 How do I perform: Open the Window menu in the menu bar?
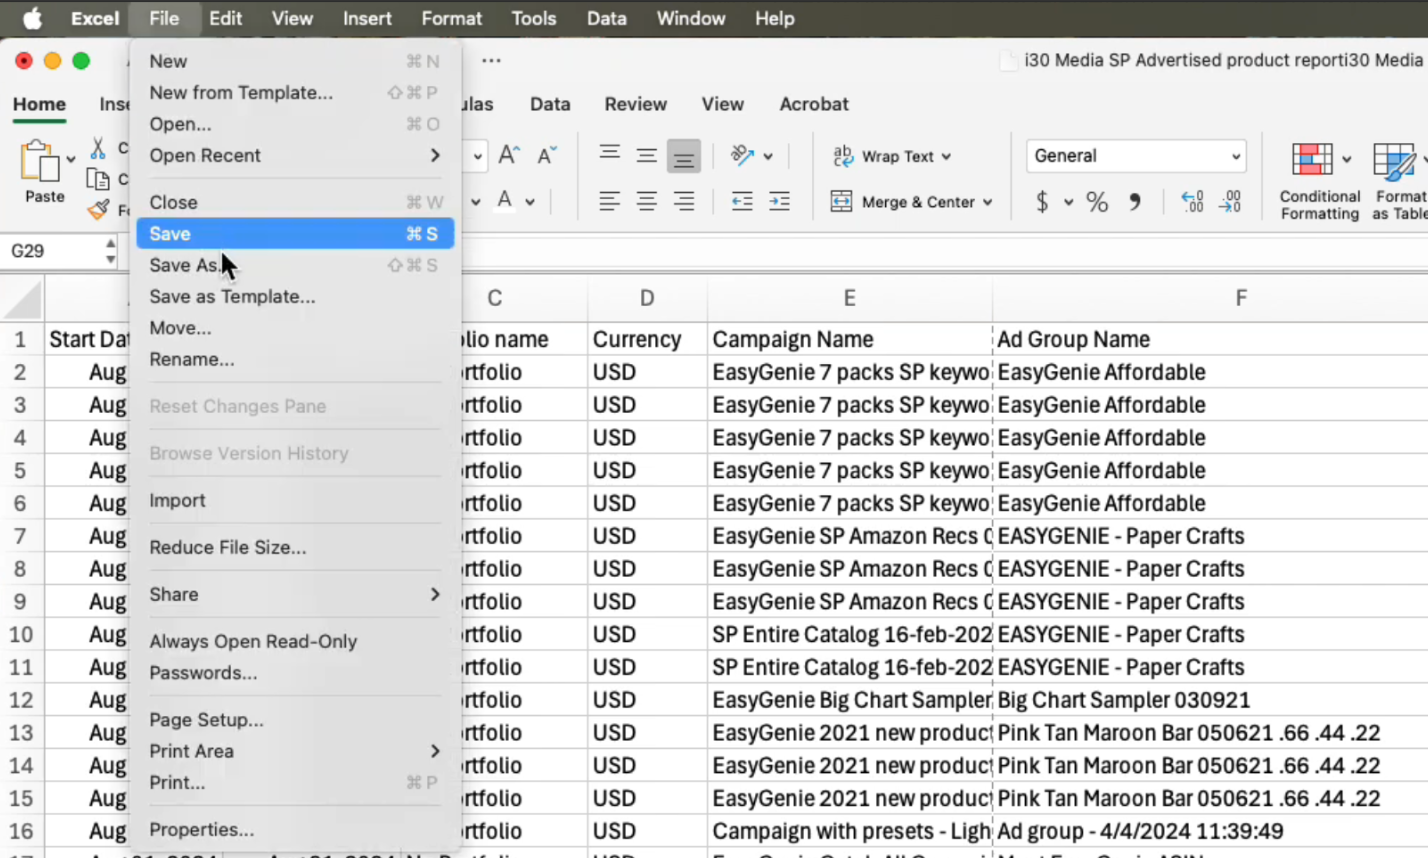pyautogui.click(x=691, y=18)
